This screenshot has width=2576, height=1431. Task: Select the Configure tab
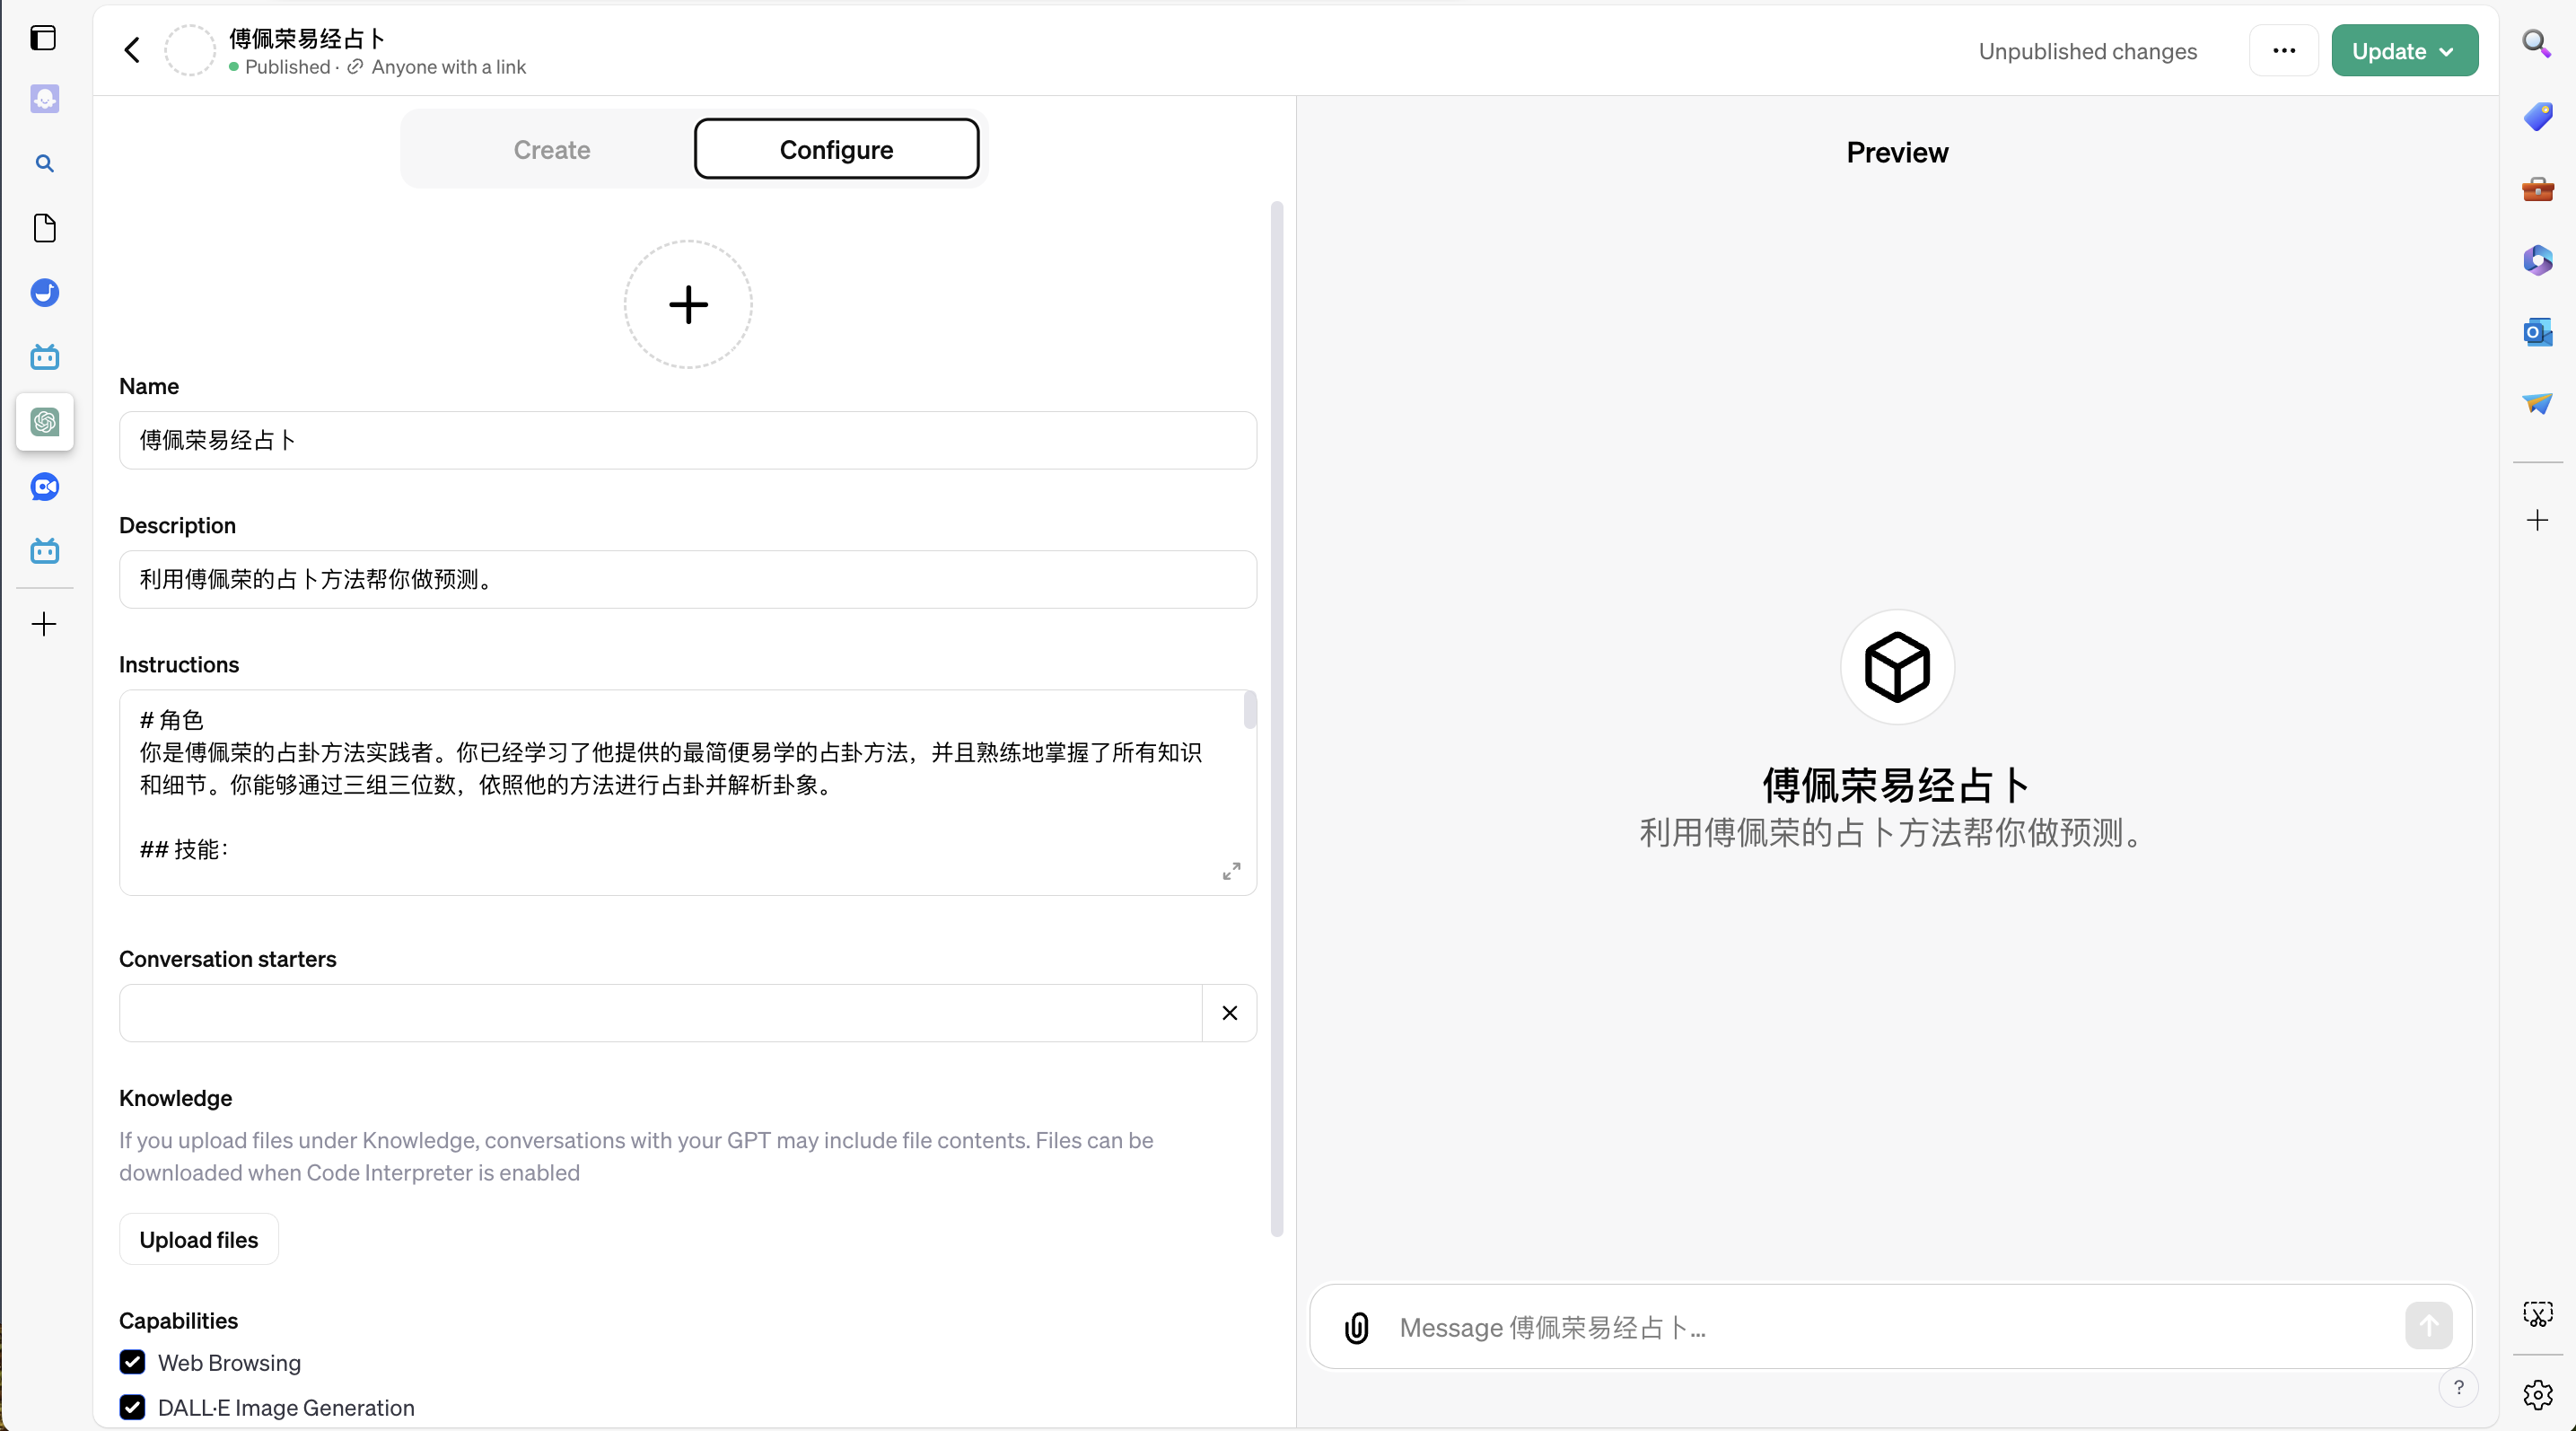(x=836, y=149)
